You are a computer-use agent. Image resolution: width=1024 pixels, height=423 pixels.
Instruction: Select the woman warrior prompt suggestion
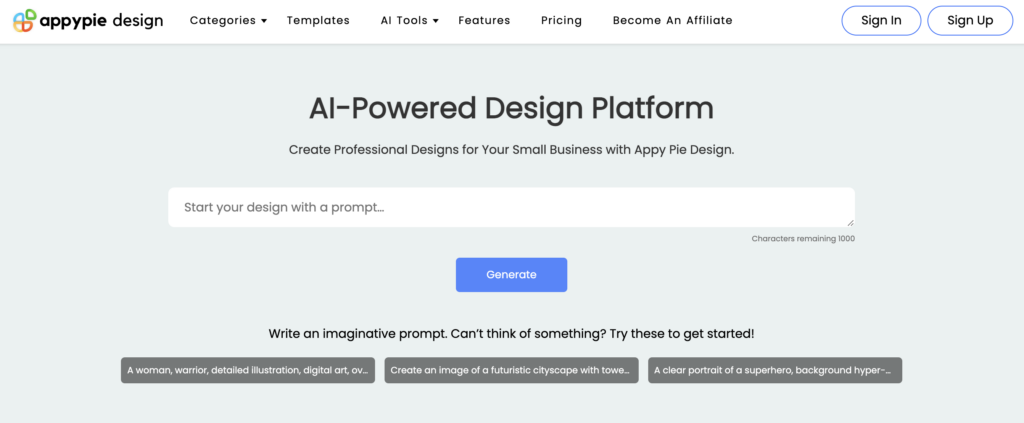pyautogui.click(x=248, y=370)
